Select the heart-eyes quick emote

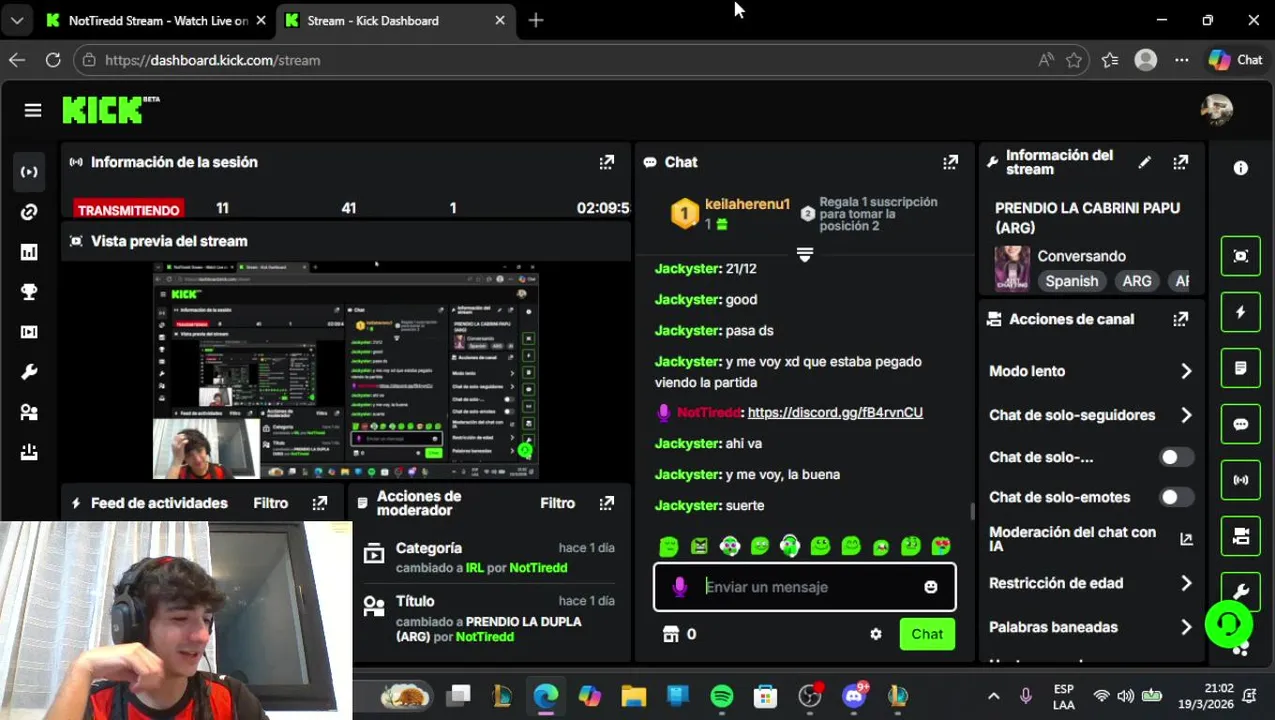pos(941,546)
